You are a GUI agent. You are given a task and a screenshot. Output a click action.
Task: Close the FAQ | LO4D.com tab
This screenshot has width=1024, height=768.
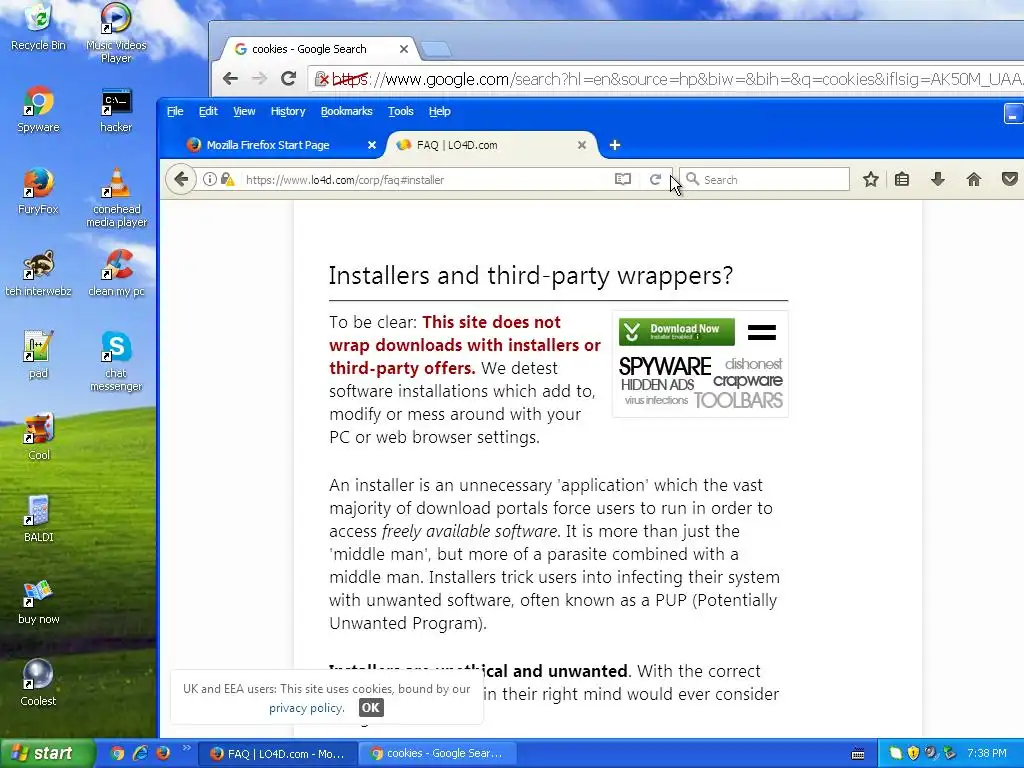coord(582,145)
